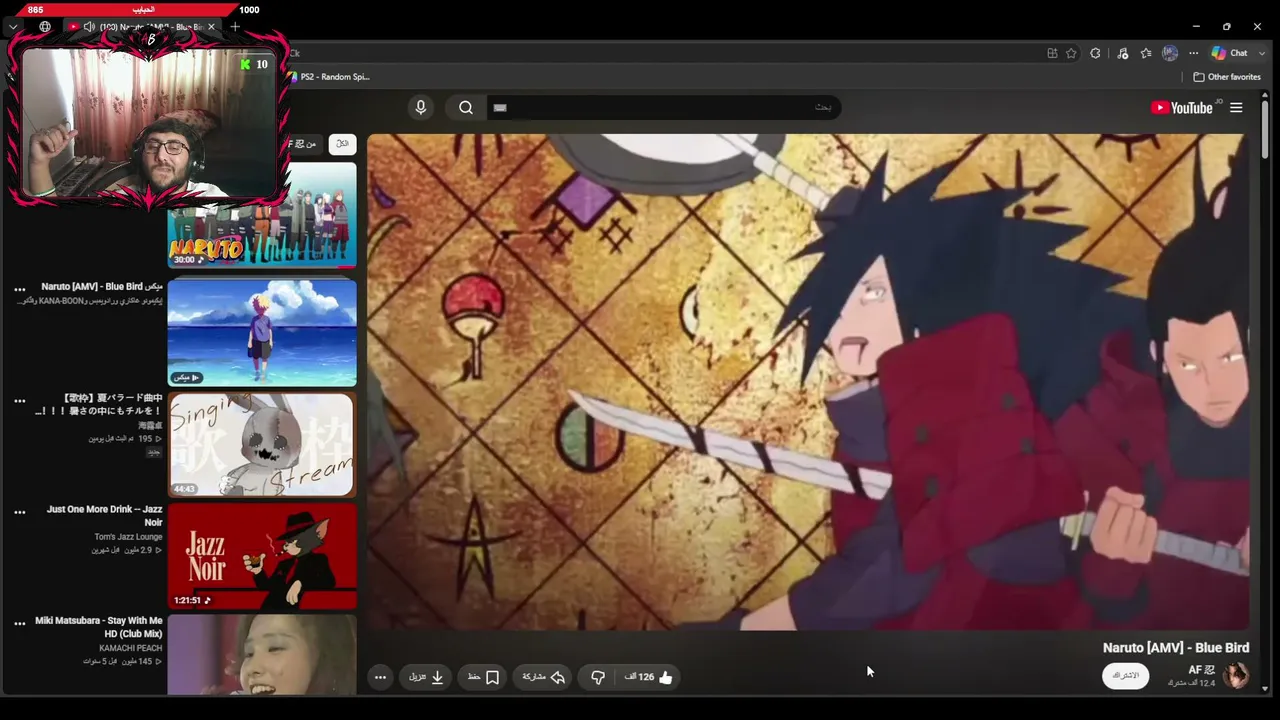Open the favorites list toolbar icon
This screenshot has height=720, width=1280.
coord(1146,53)
